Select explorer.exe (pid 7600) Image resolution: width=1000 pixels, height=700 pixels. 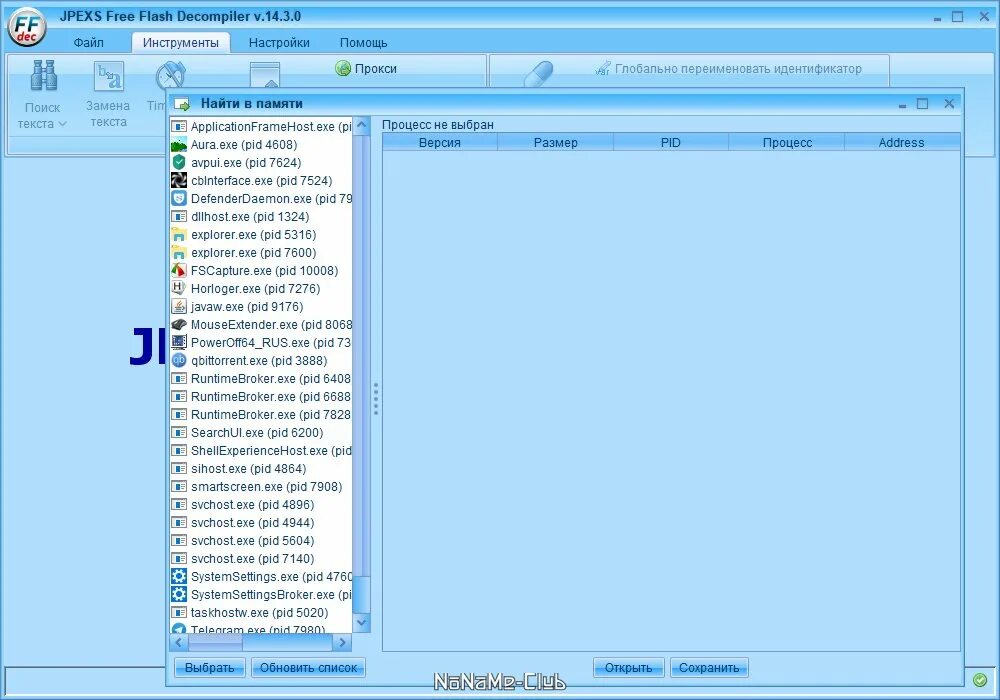[261, 252]
